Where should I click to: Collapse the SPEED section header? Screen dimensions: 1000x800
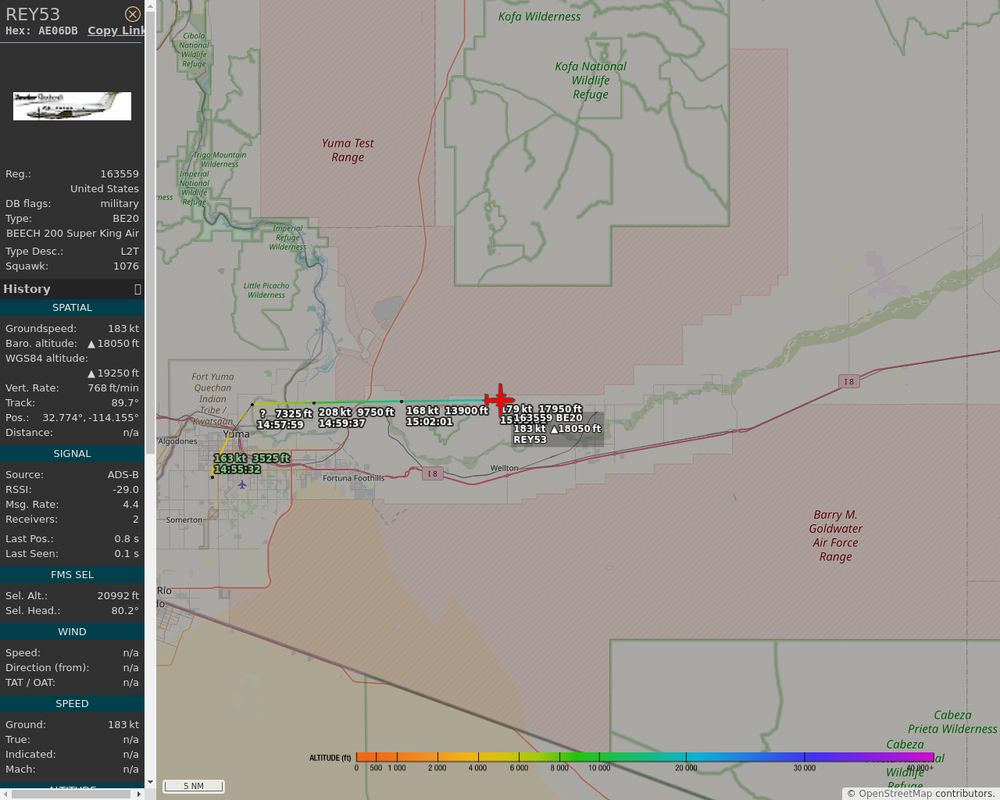point(72,704)
